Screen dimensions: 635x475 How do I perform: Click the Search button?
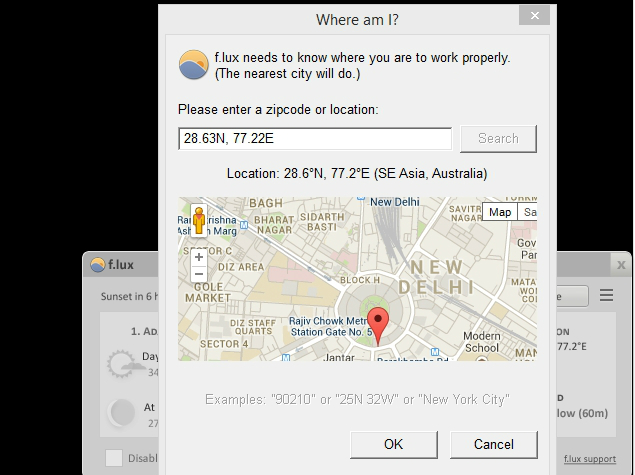click(499, 138)
